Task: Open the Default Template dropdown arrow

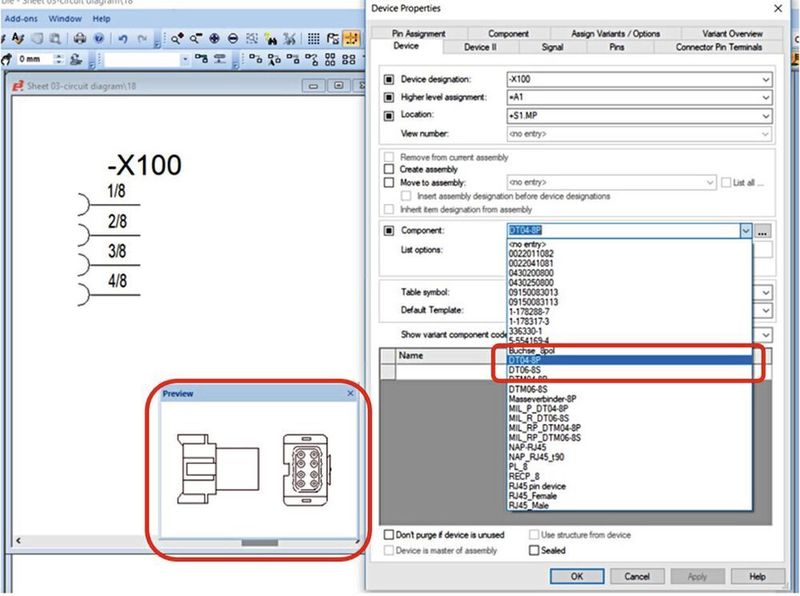Action: [x=765, y=310]
